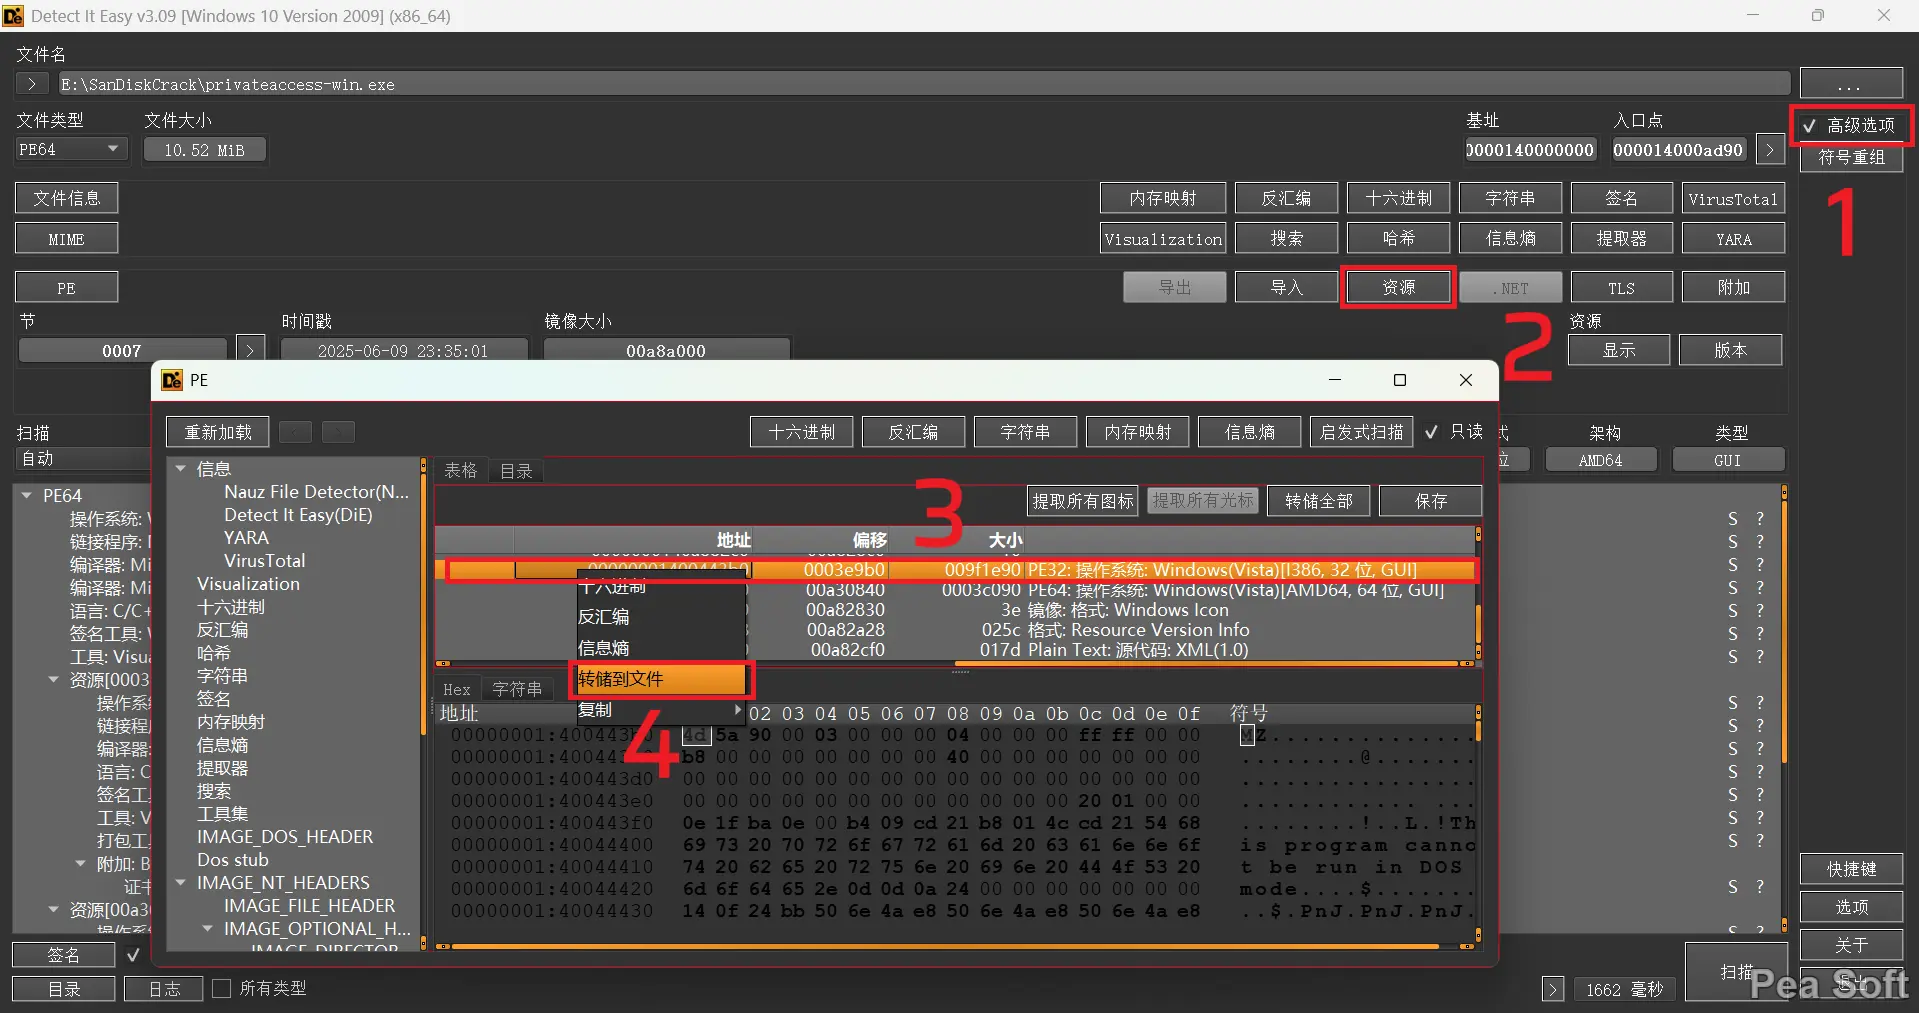Select IMAGE_DOS_HEADER in the PE tree
1919x1013 pixels.
coord(285,837)
